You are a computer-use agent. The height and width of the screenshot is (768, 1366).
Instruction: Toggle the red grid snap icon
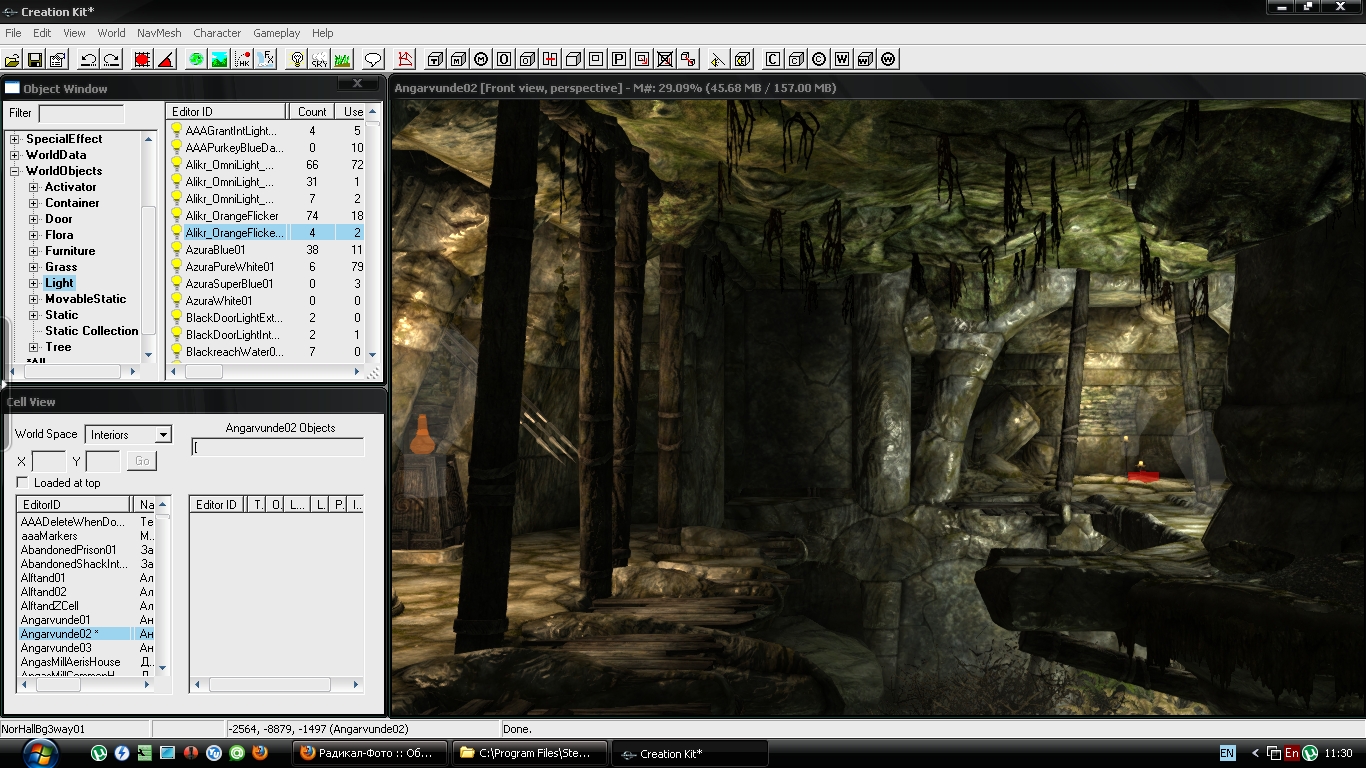point(142,59)
